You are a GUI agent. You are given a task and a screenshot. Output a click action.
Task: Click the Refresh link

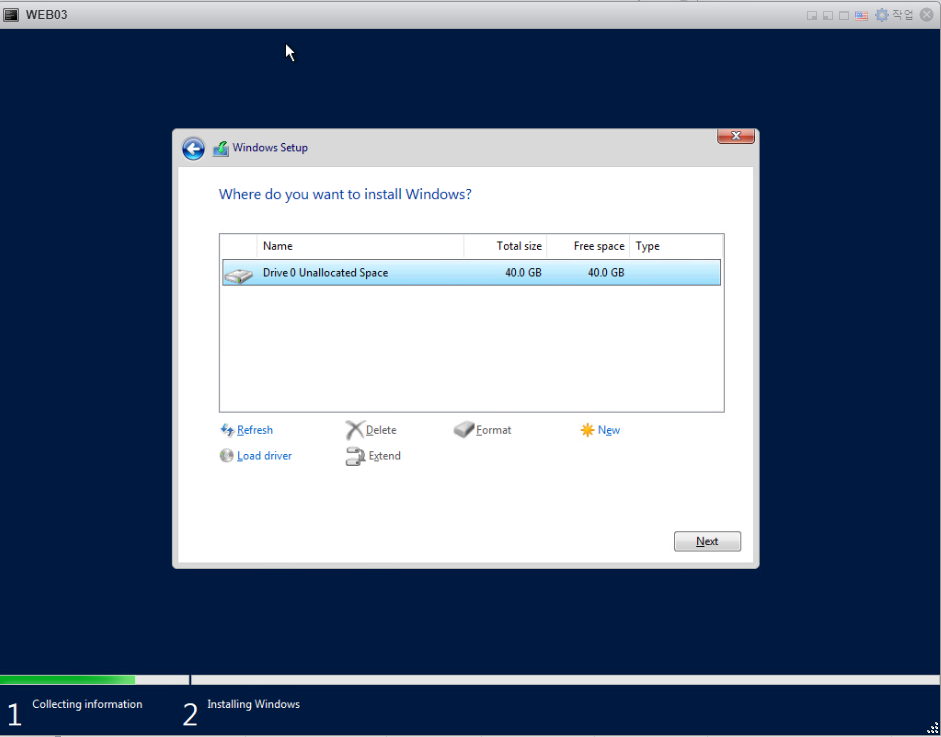tap(254, 430)
